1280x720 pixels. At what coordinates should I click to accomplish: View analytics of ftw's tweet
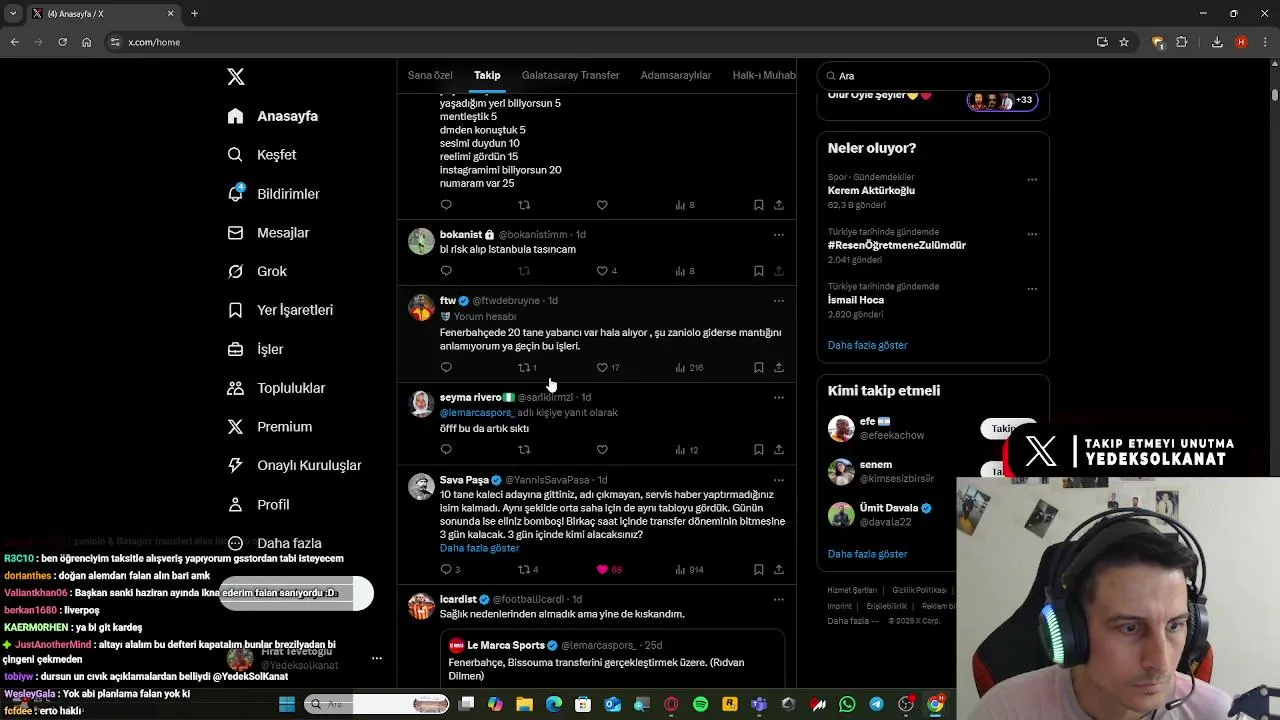click(688, 367)
